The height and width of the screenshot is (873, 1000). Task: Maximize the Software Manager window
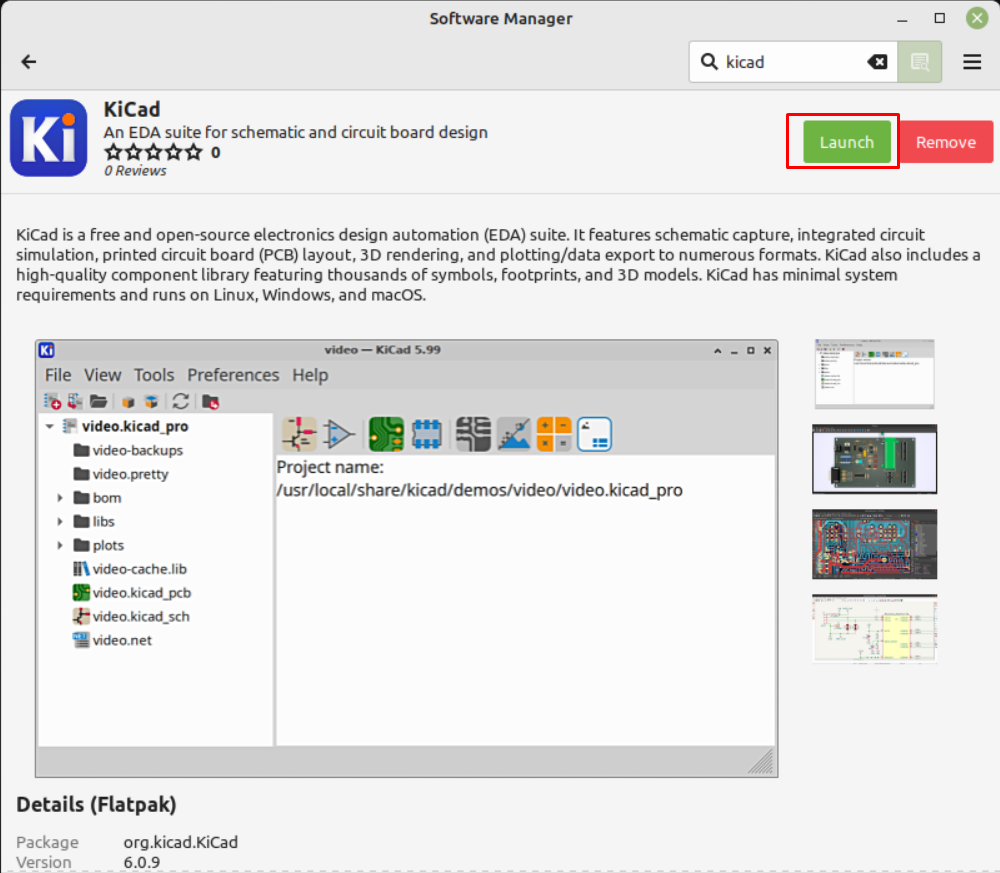pos(939,18)
